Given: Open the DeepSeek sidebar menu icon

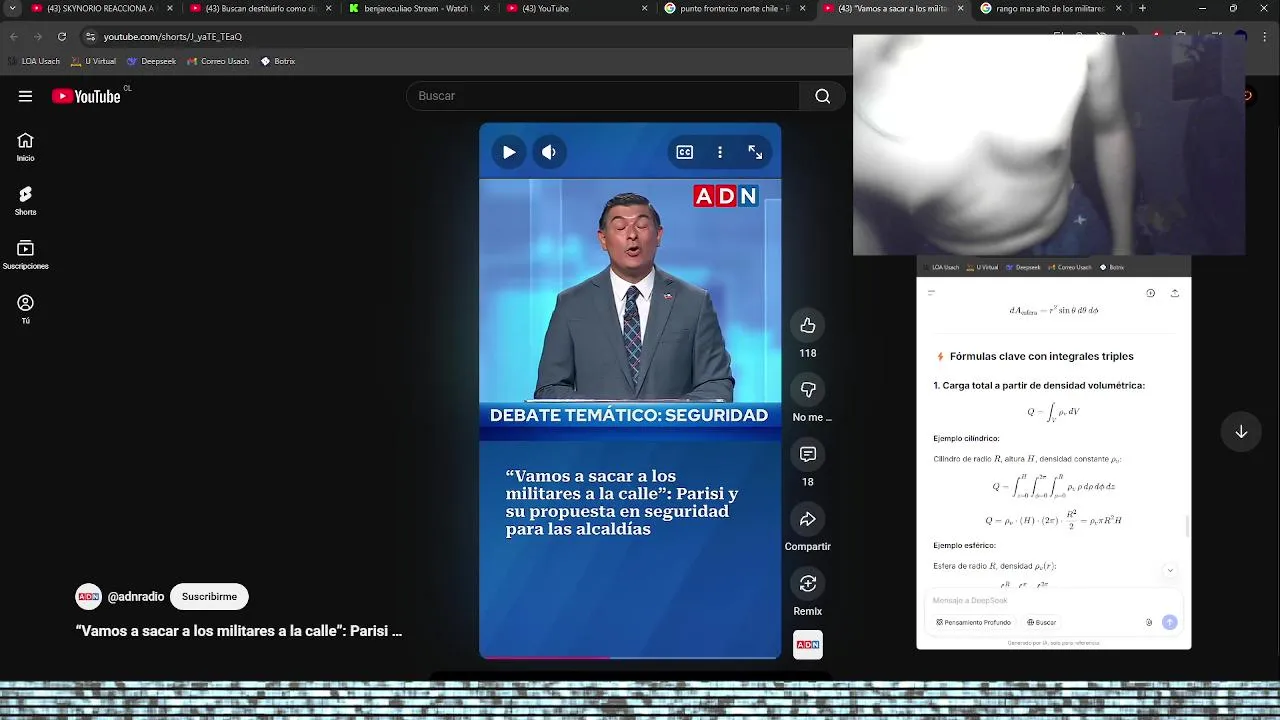Looking at the screenshot, I should coord(931,293).
